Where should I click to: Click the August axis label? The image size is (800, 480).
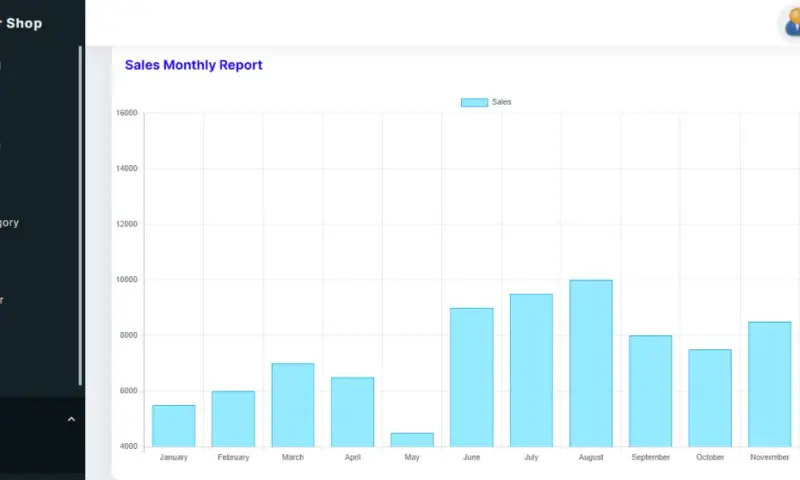pos(591,457)
